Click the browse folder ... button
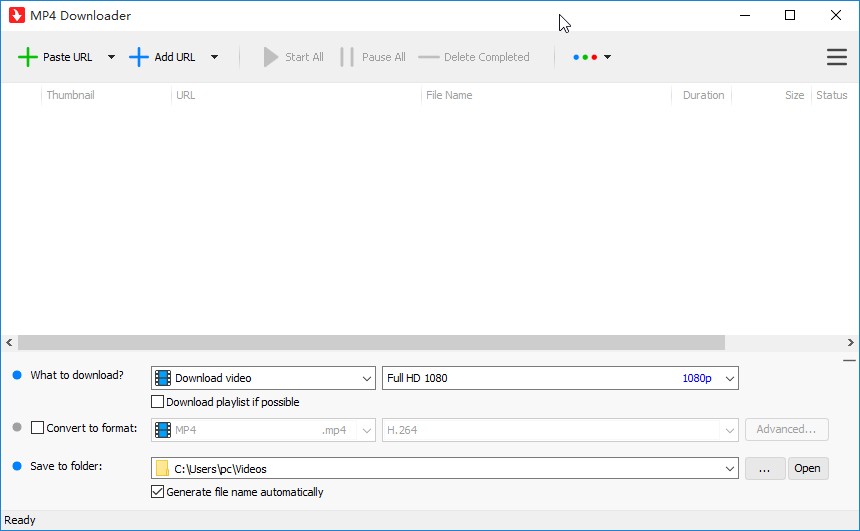This screenshot has height=531, width=860. tap(765, 468)
